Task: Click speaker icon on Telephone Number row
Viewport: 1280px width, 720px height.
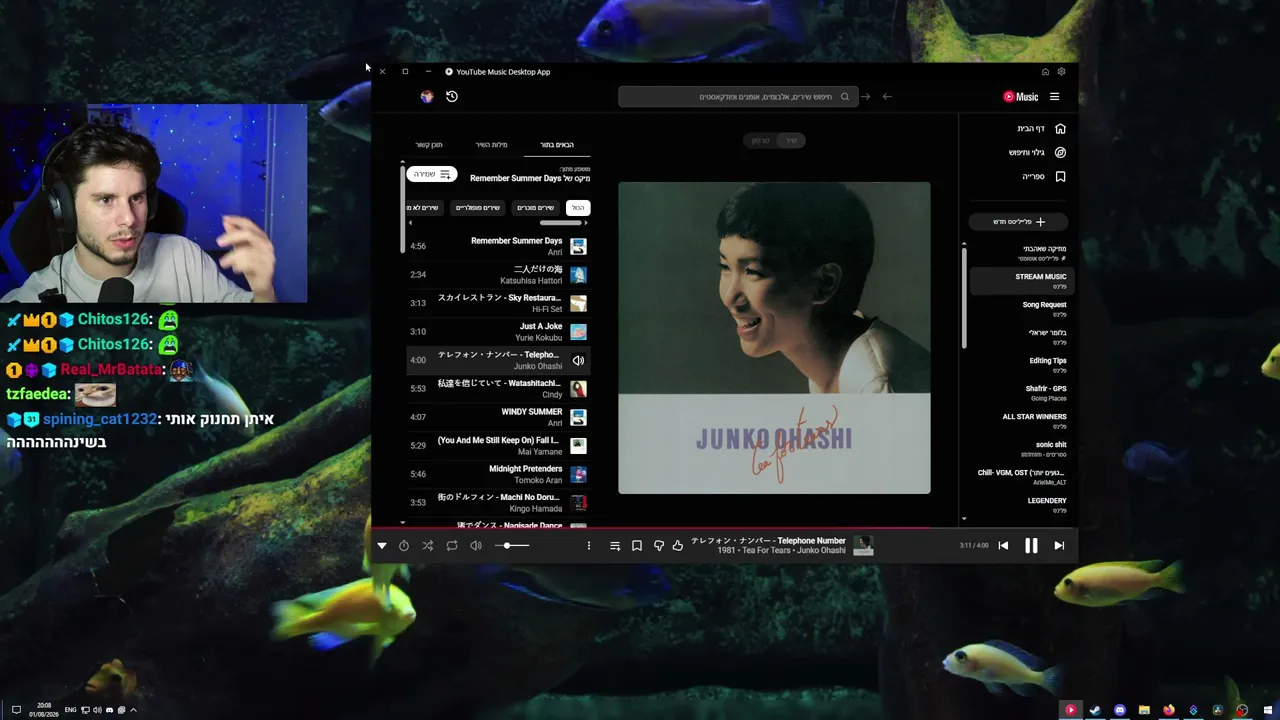Action: [x=578, y=360]
